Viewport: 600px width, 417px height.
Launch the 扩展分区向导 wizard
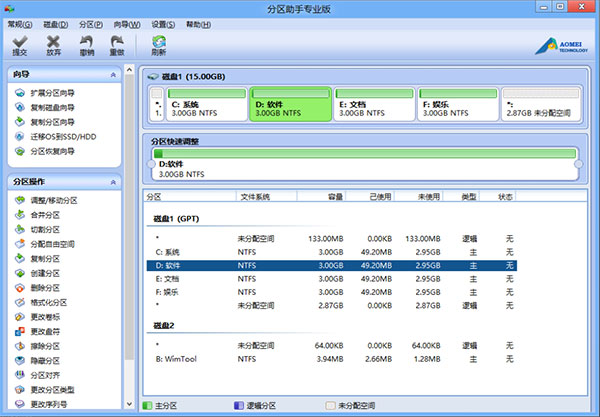51,92
